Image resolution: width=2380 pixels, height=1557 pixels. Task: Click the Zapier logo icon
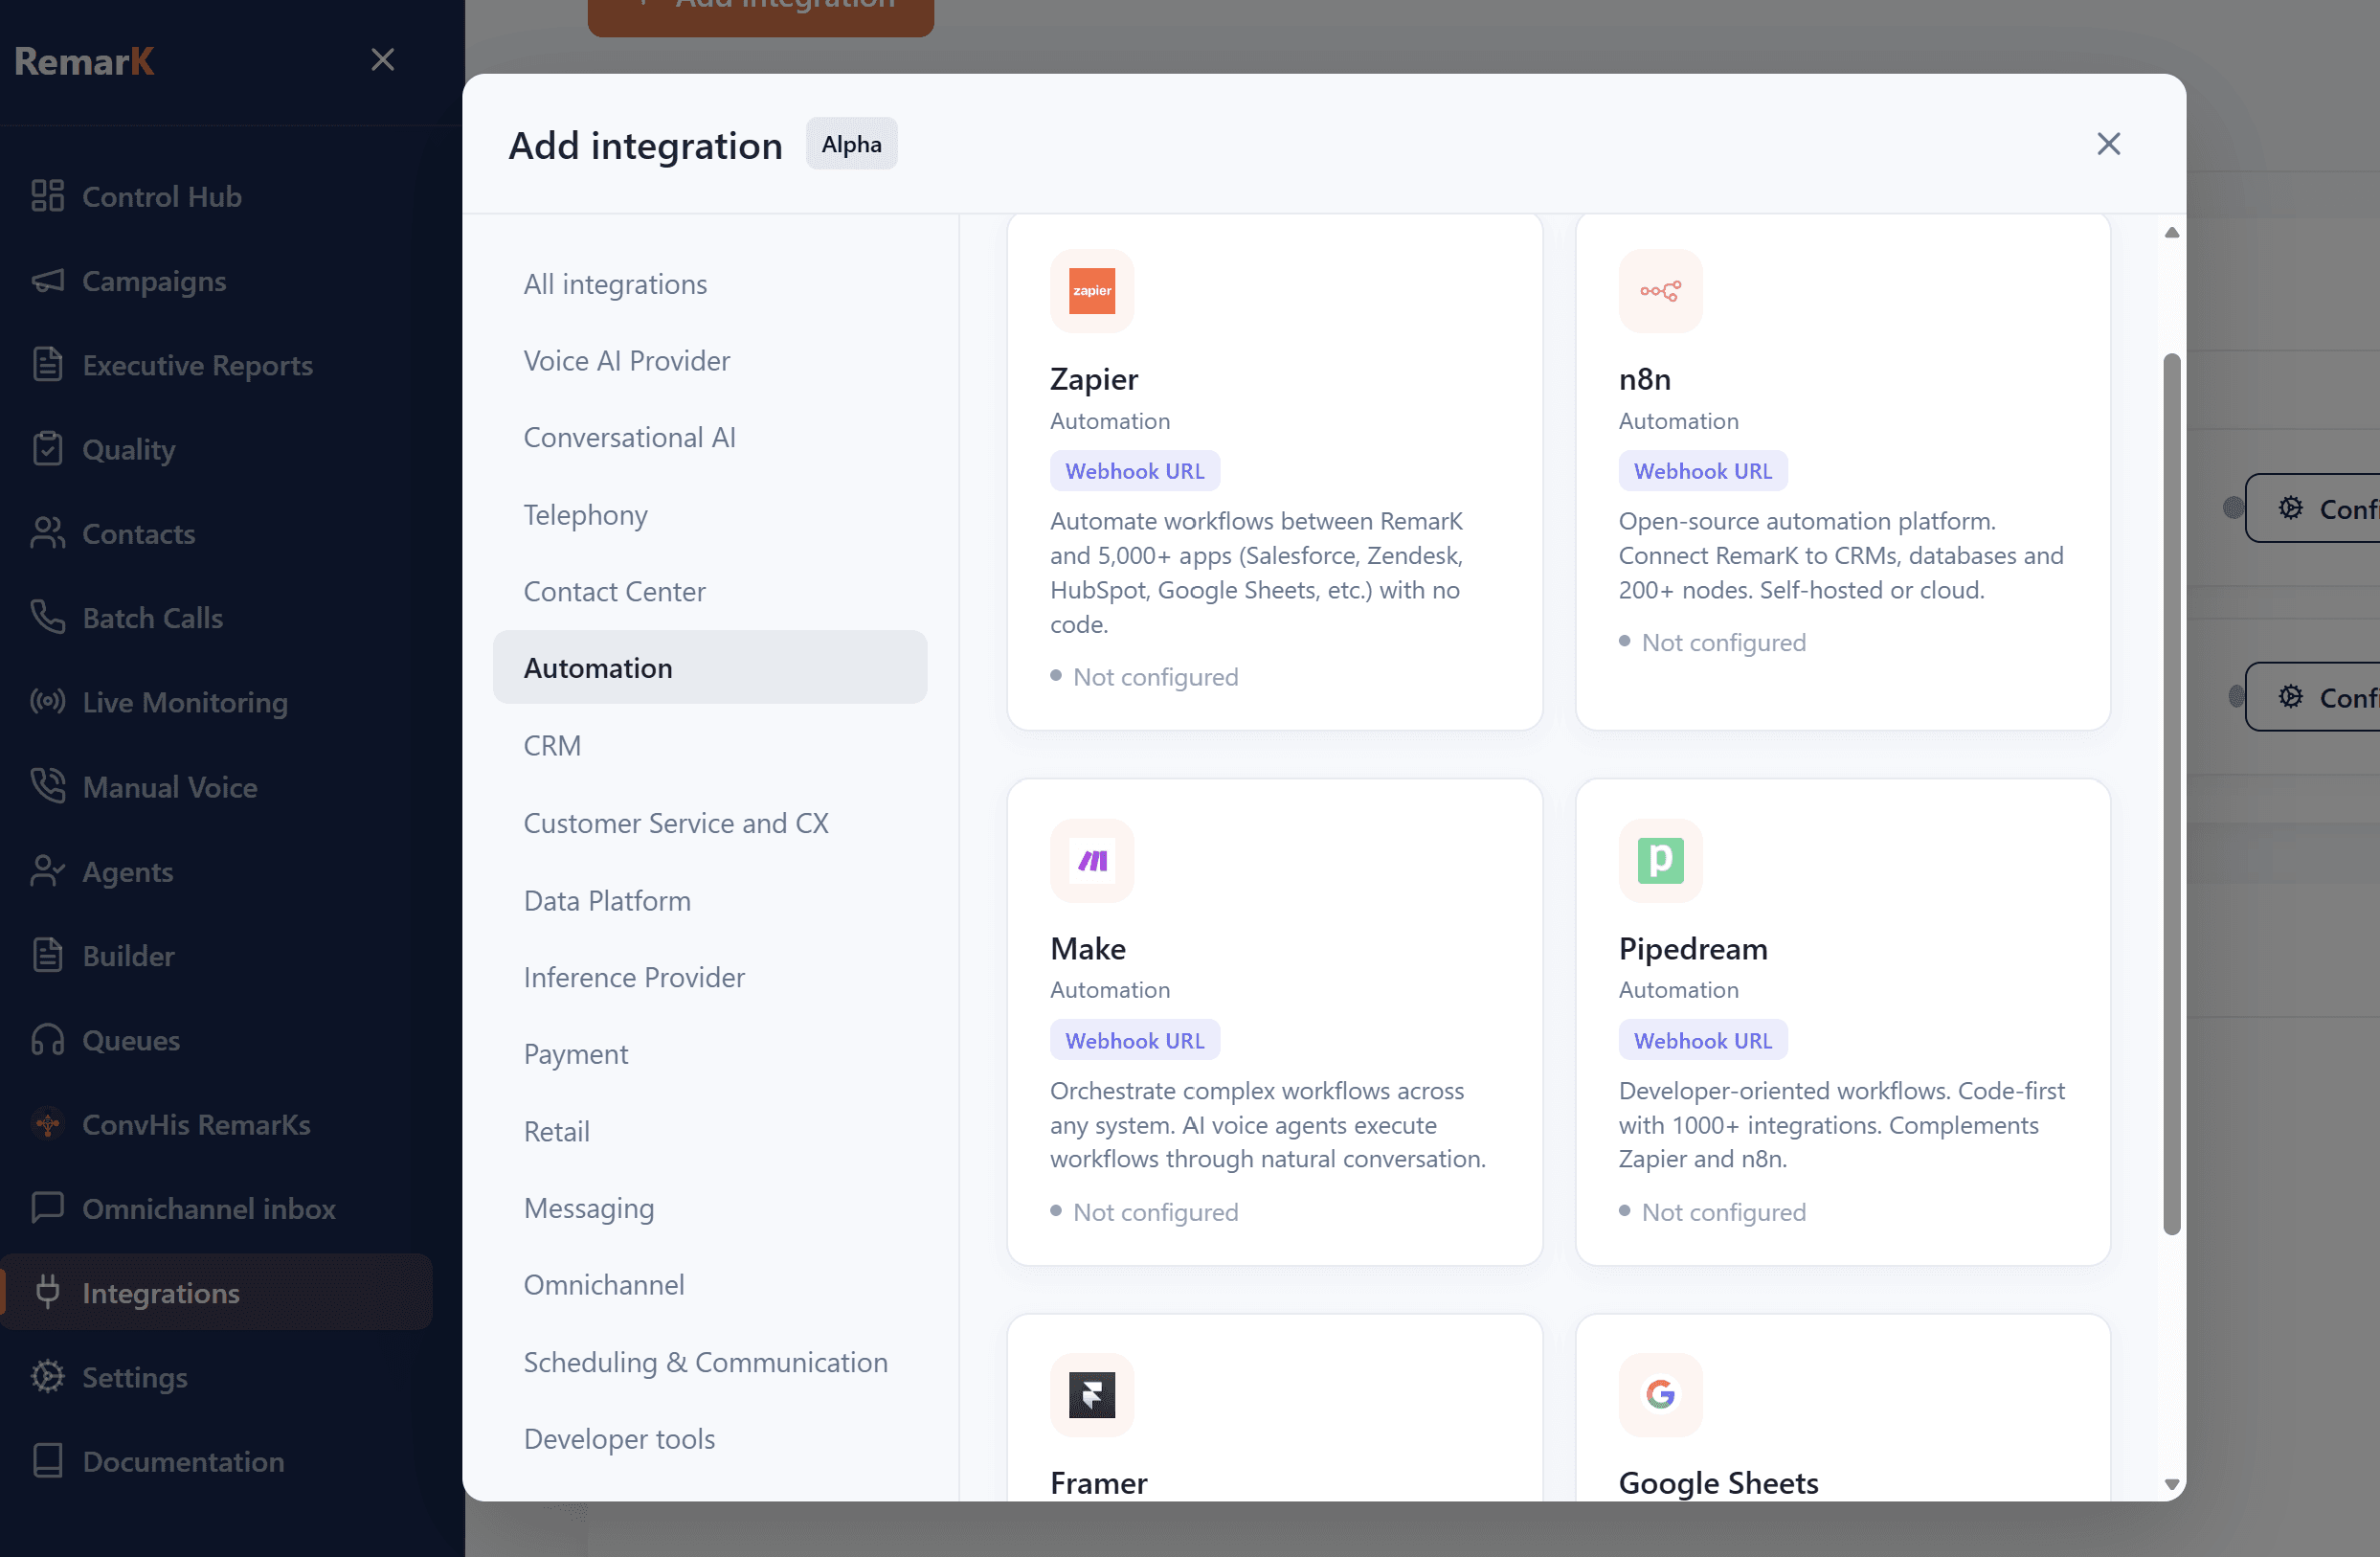(x=1091, y=291)
